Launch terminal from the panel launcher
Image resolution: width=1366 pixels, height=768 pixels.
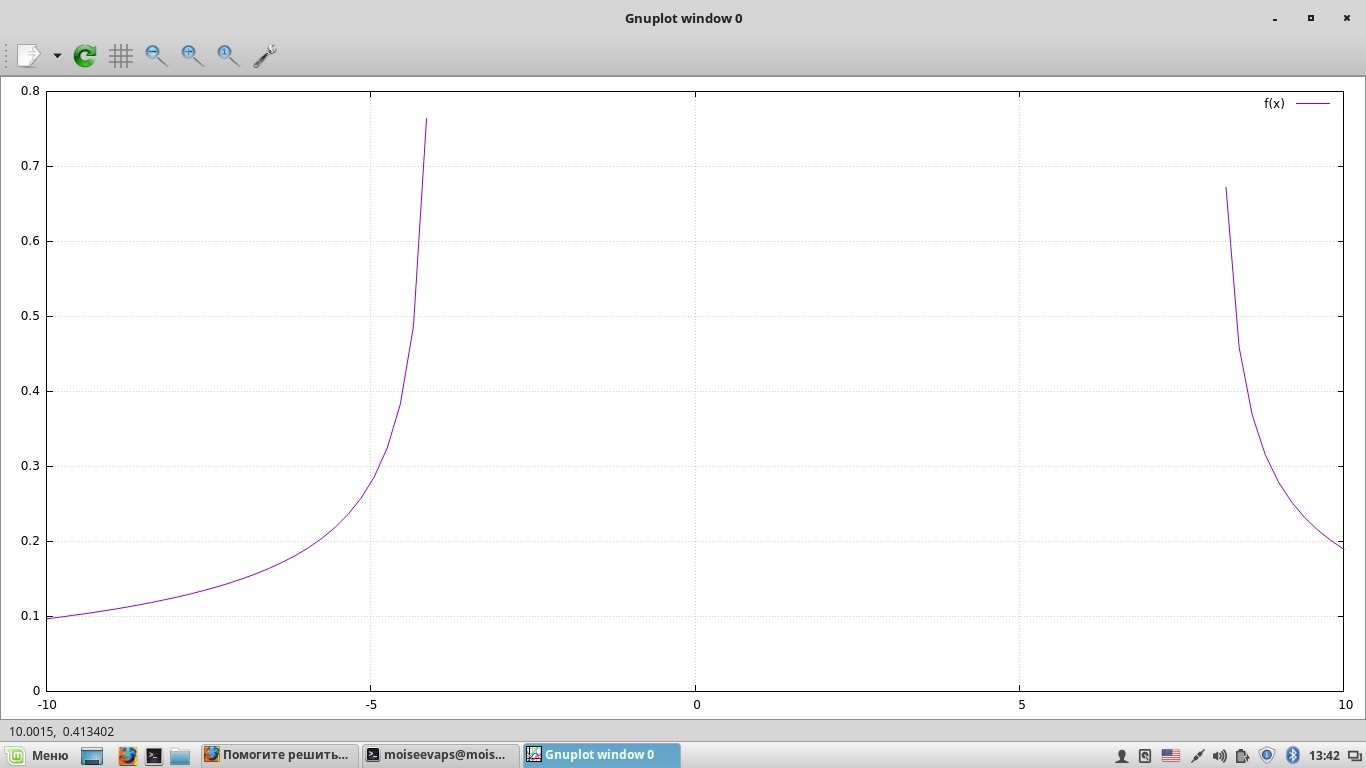[x=154, y=756]
